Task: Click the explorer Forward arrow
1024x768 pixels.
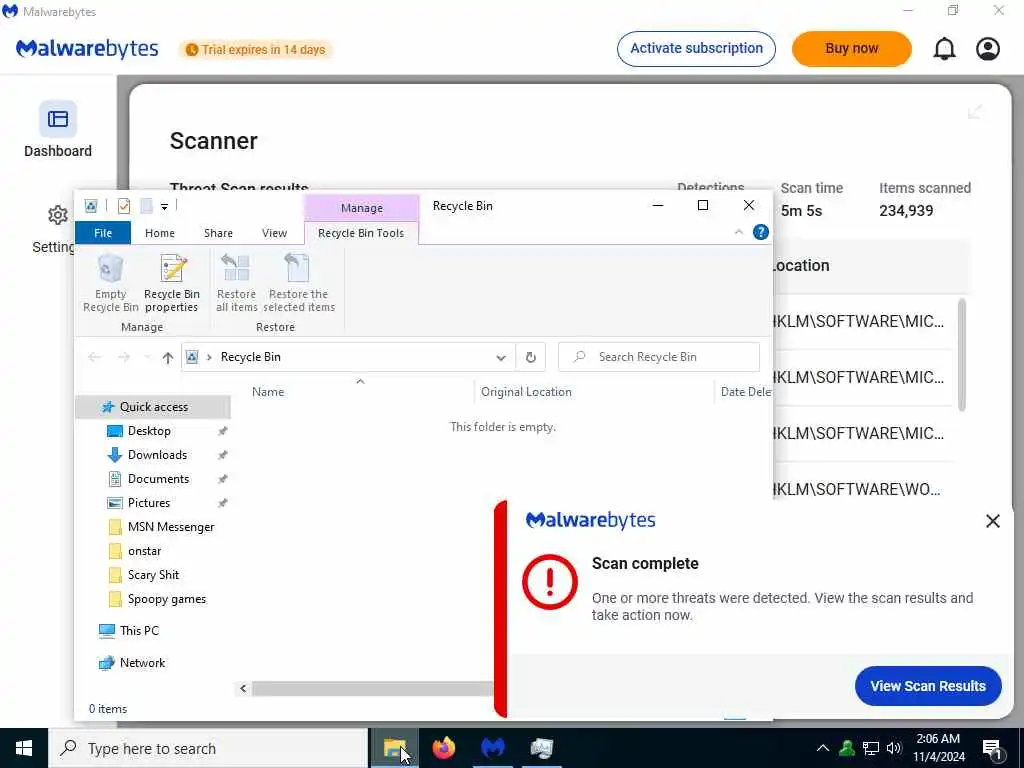Action: (123, 357)
